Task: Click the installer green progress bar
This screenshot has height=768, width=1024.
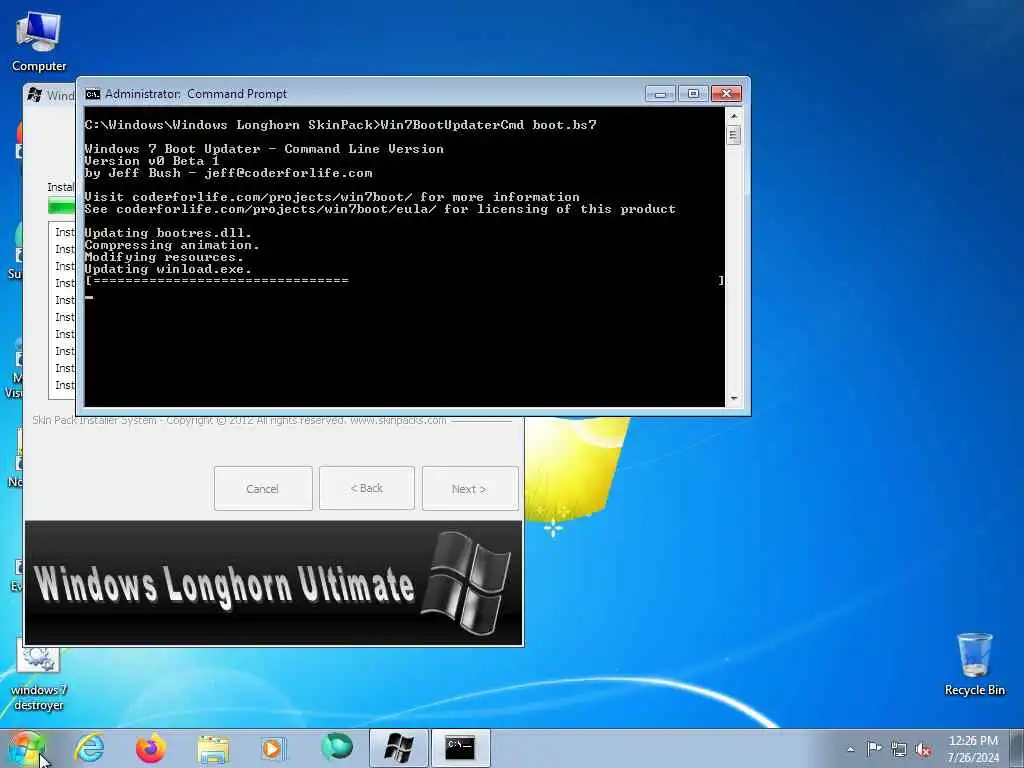Action: click(61, 206)
